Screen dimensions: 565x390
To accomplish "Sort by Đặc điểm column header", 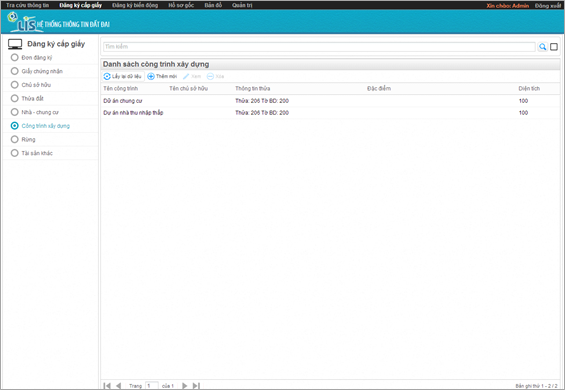I will coord(379,88).
